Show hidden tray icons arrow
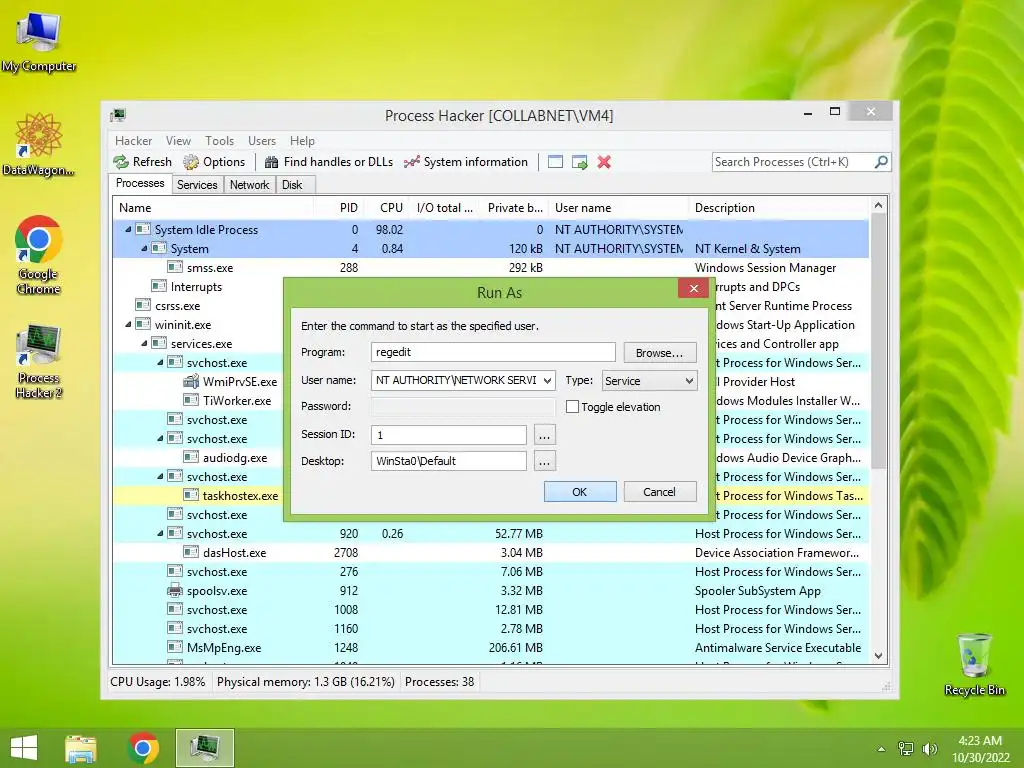This screenshot has height=768, width=1024. point(881,749)
